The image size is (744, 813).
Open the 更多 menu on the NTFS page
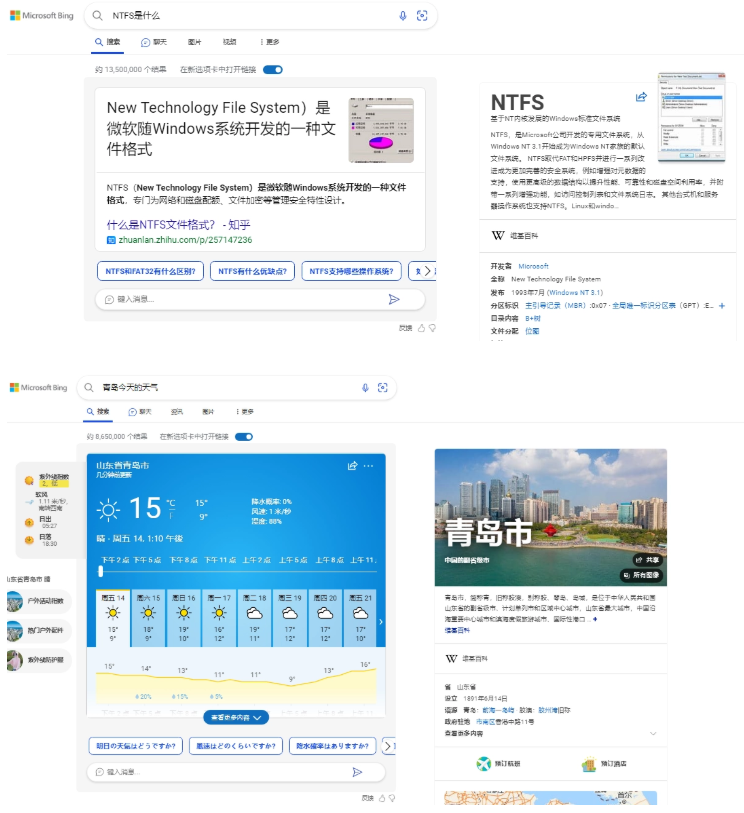click(270, 42)
